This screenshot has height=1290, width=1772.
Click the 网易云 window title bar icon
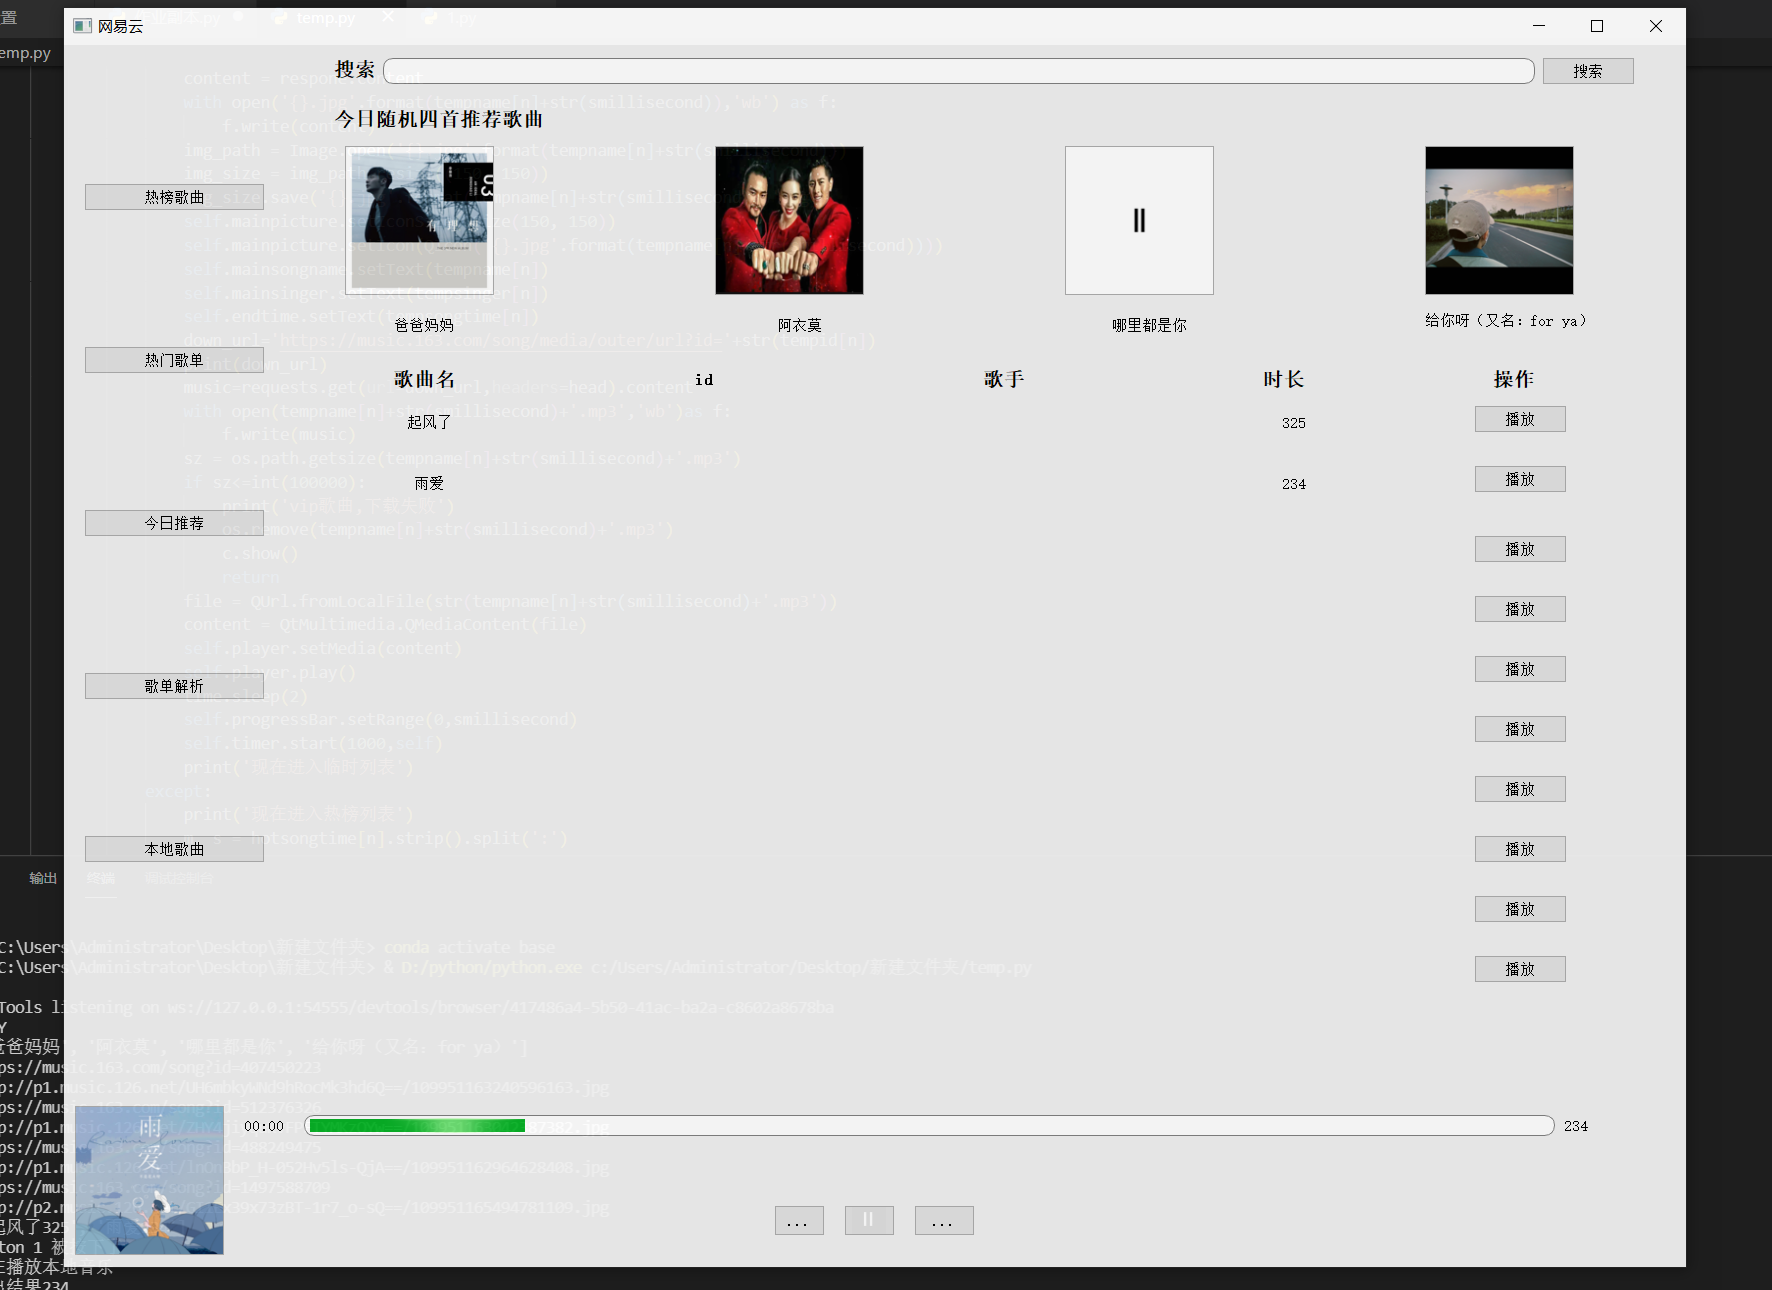coord(82,25)
